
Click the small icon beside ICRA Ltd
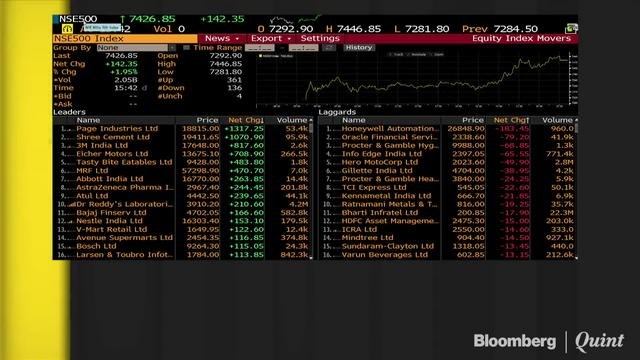337,230
